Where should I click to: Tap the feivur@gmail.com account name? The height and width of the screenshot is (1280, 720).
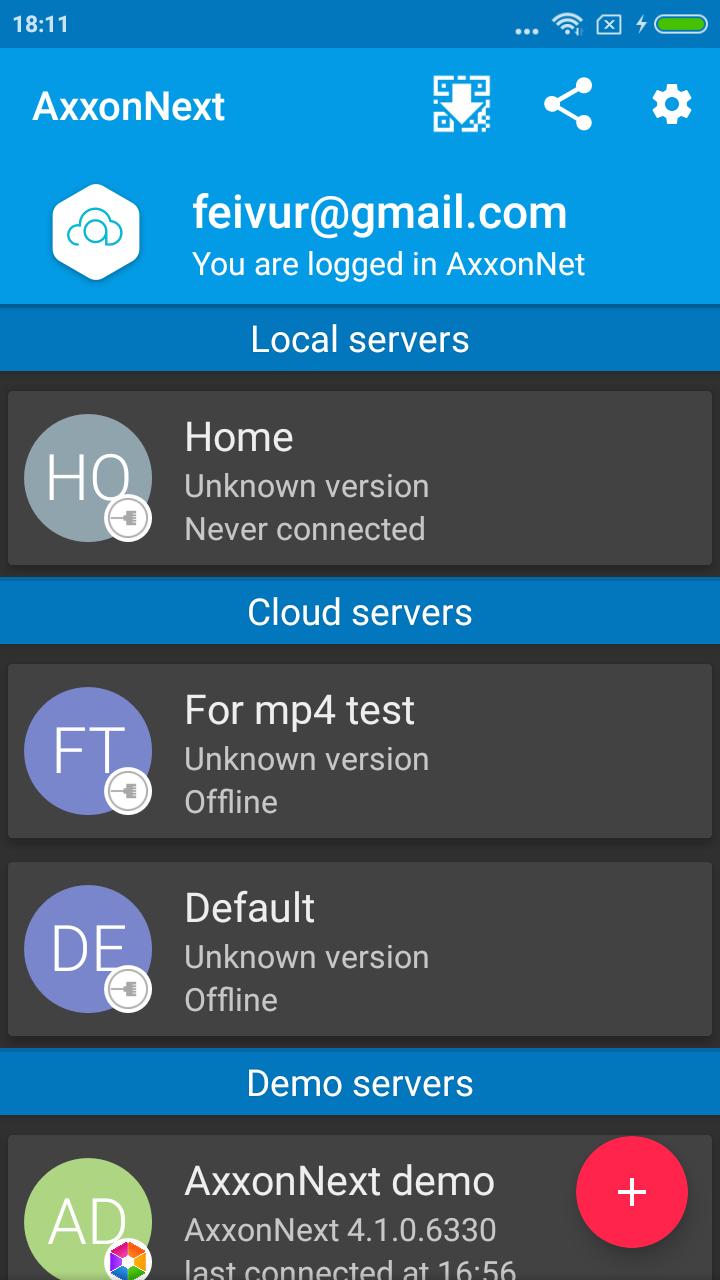(x=380, y=212)
